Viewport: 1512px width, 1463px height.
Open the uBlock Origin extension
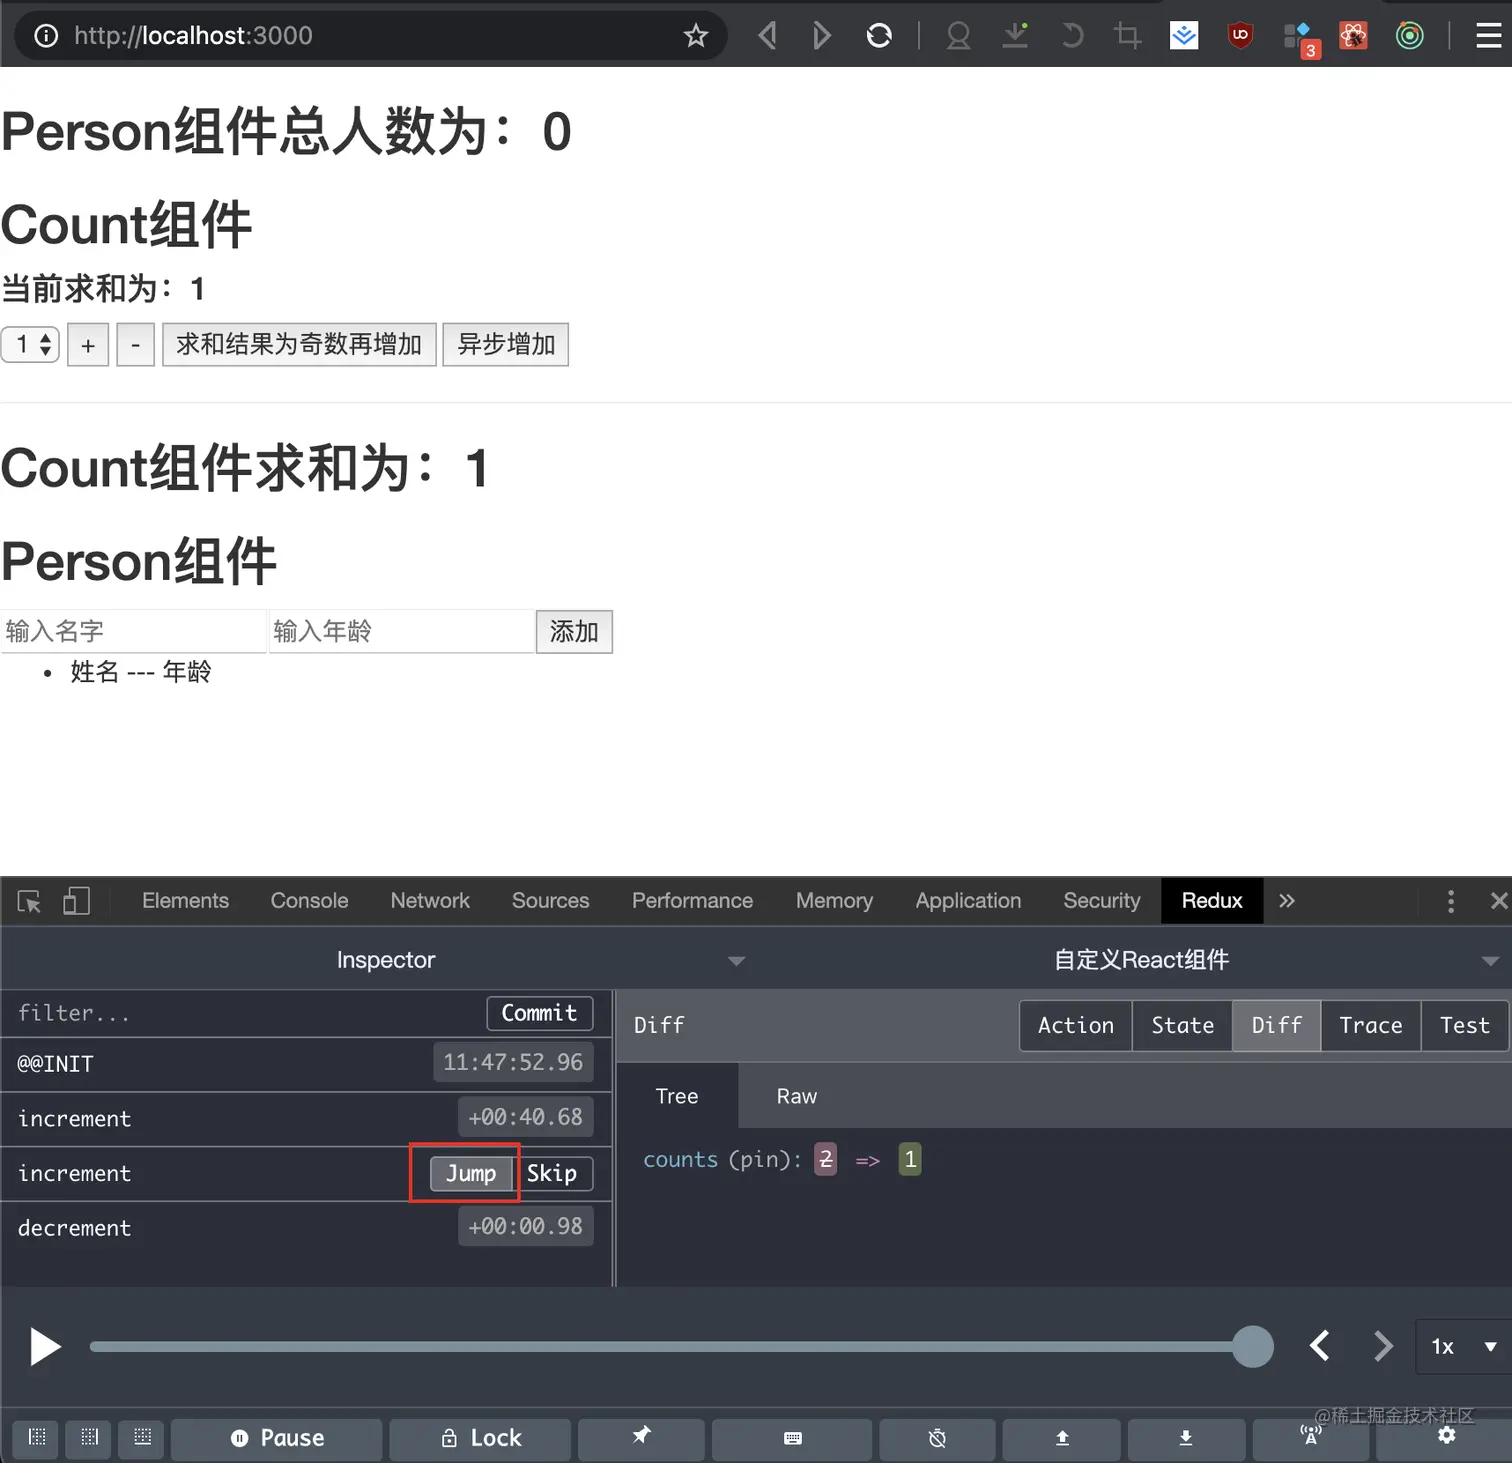[1240, 36]
